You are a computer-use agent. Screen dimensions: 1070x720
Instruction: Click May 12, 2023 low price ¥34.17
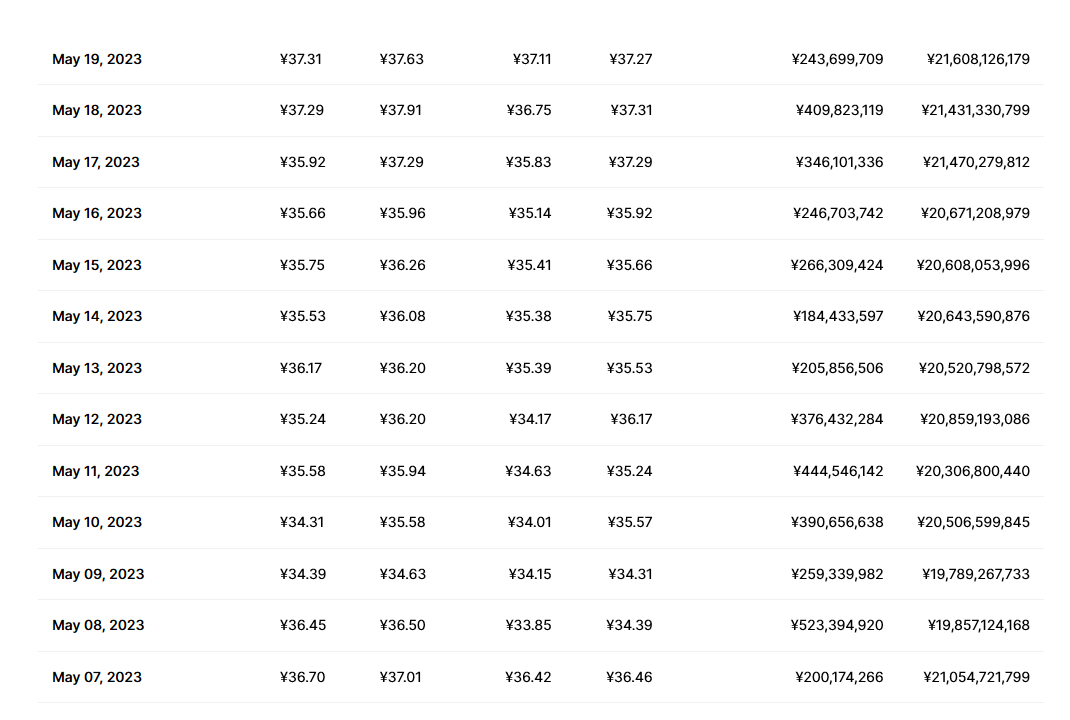(x=530, y=420)
